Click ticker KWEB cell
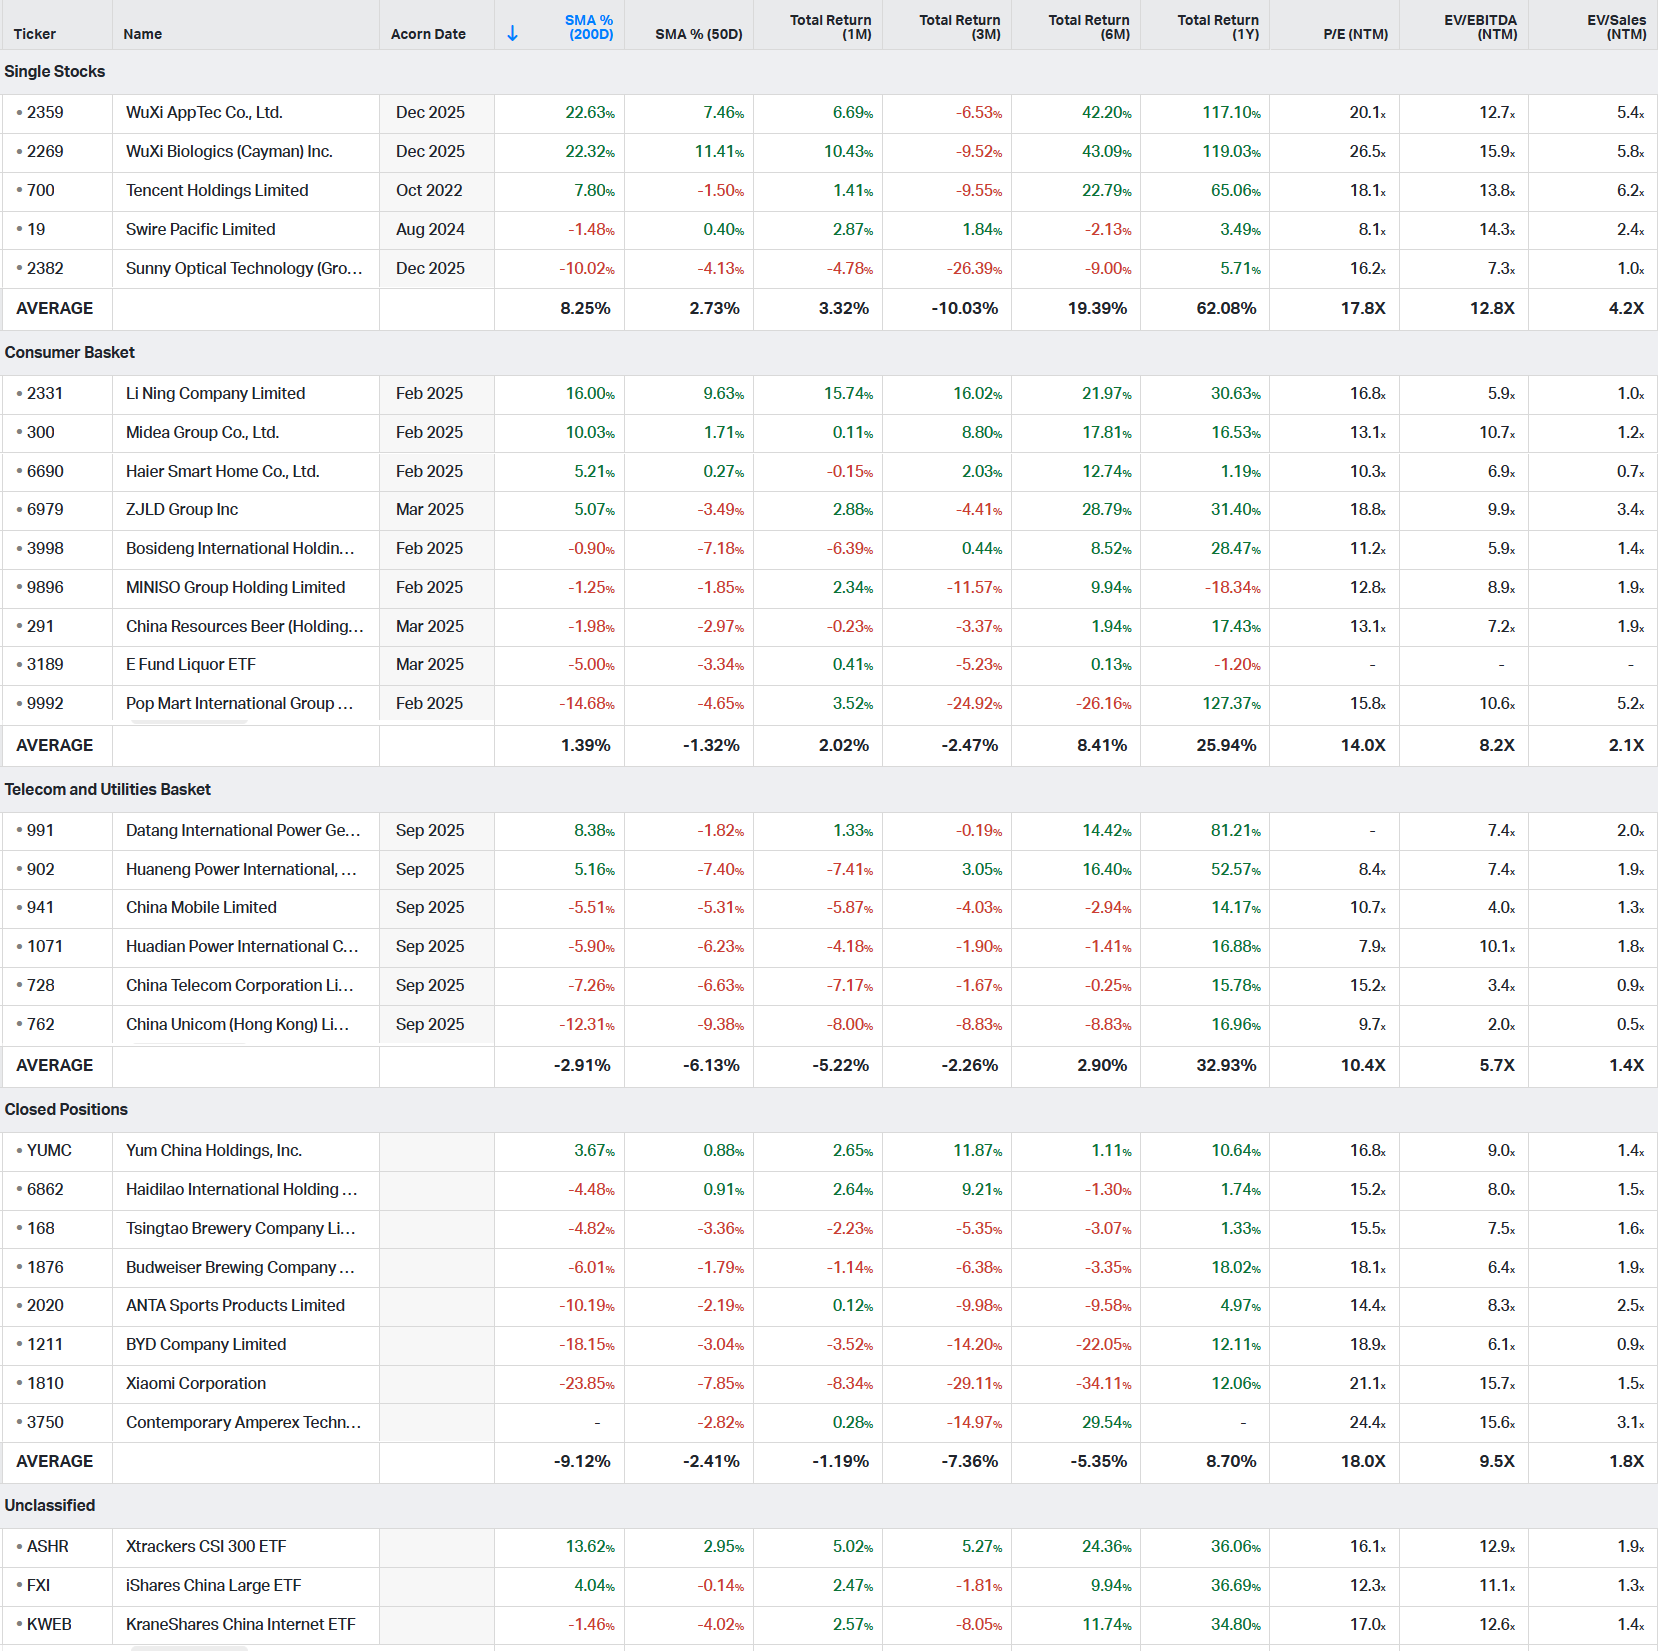Image resolution: width=1658 pixels, height=1651 pixels. [49, 1625]
